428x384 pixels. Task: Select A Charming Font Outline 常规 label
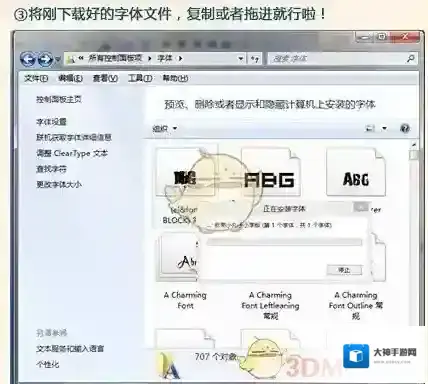pos(356,305)
